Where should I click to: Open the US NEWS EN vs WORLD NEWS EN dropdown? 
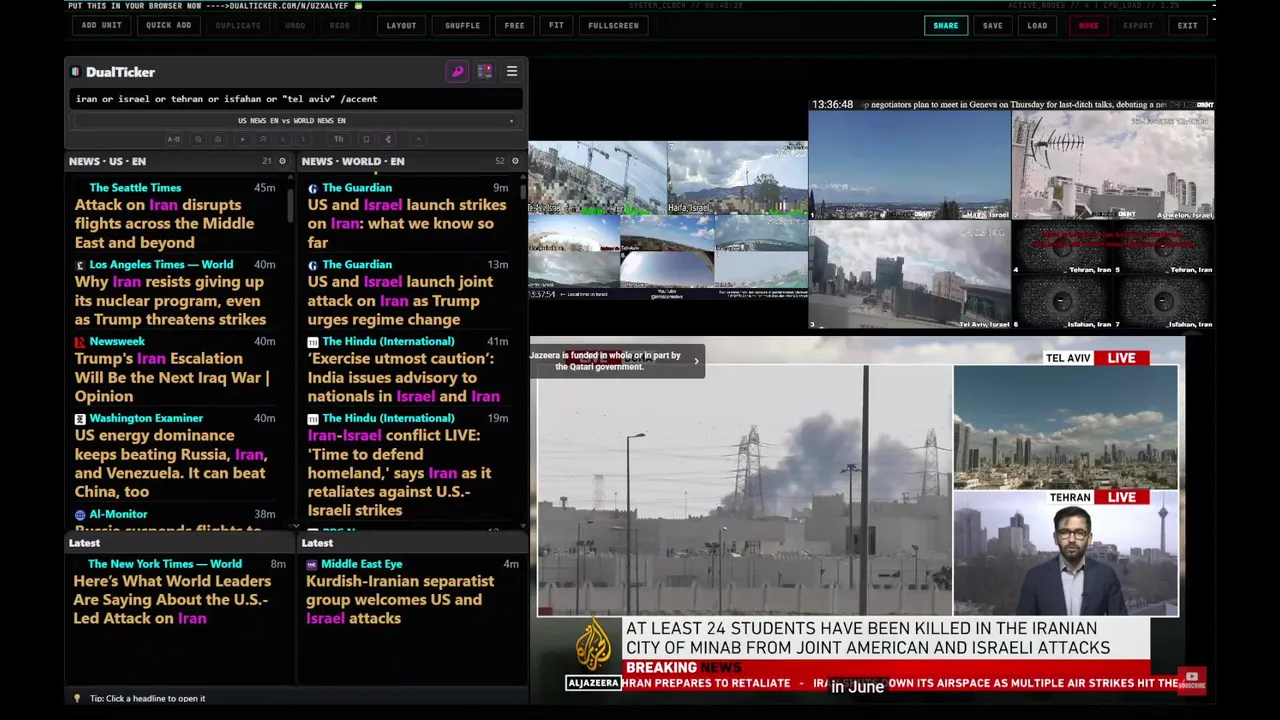tap(296, 121)
